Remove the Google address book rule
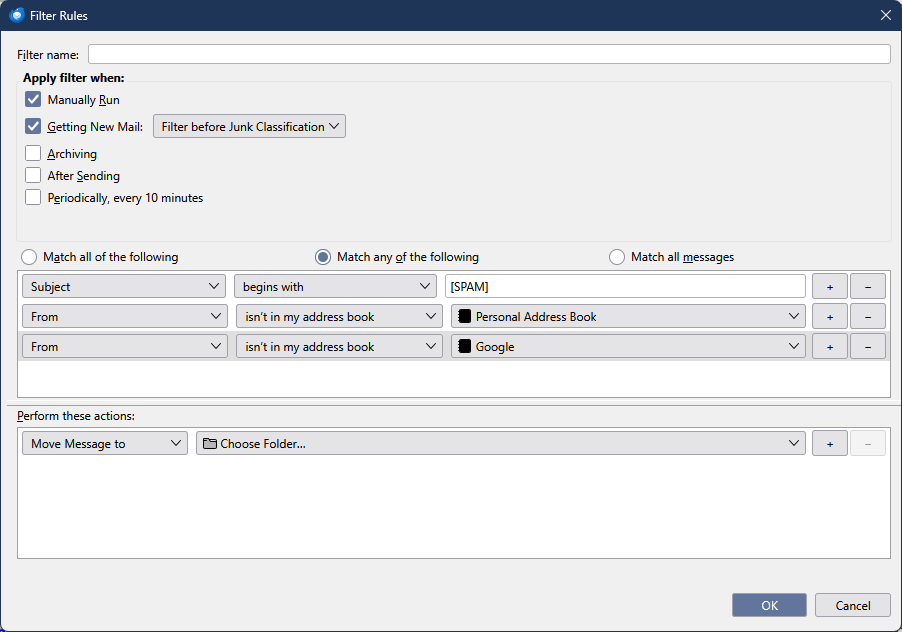Image resolution: width=902 pixels, height=632 pixels. pyautogui.click(x=867, y=347)
